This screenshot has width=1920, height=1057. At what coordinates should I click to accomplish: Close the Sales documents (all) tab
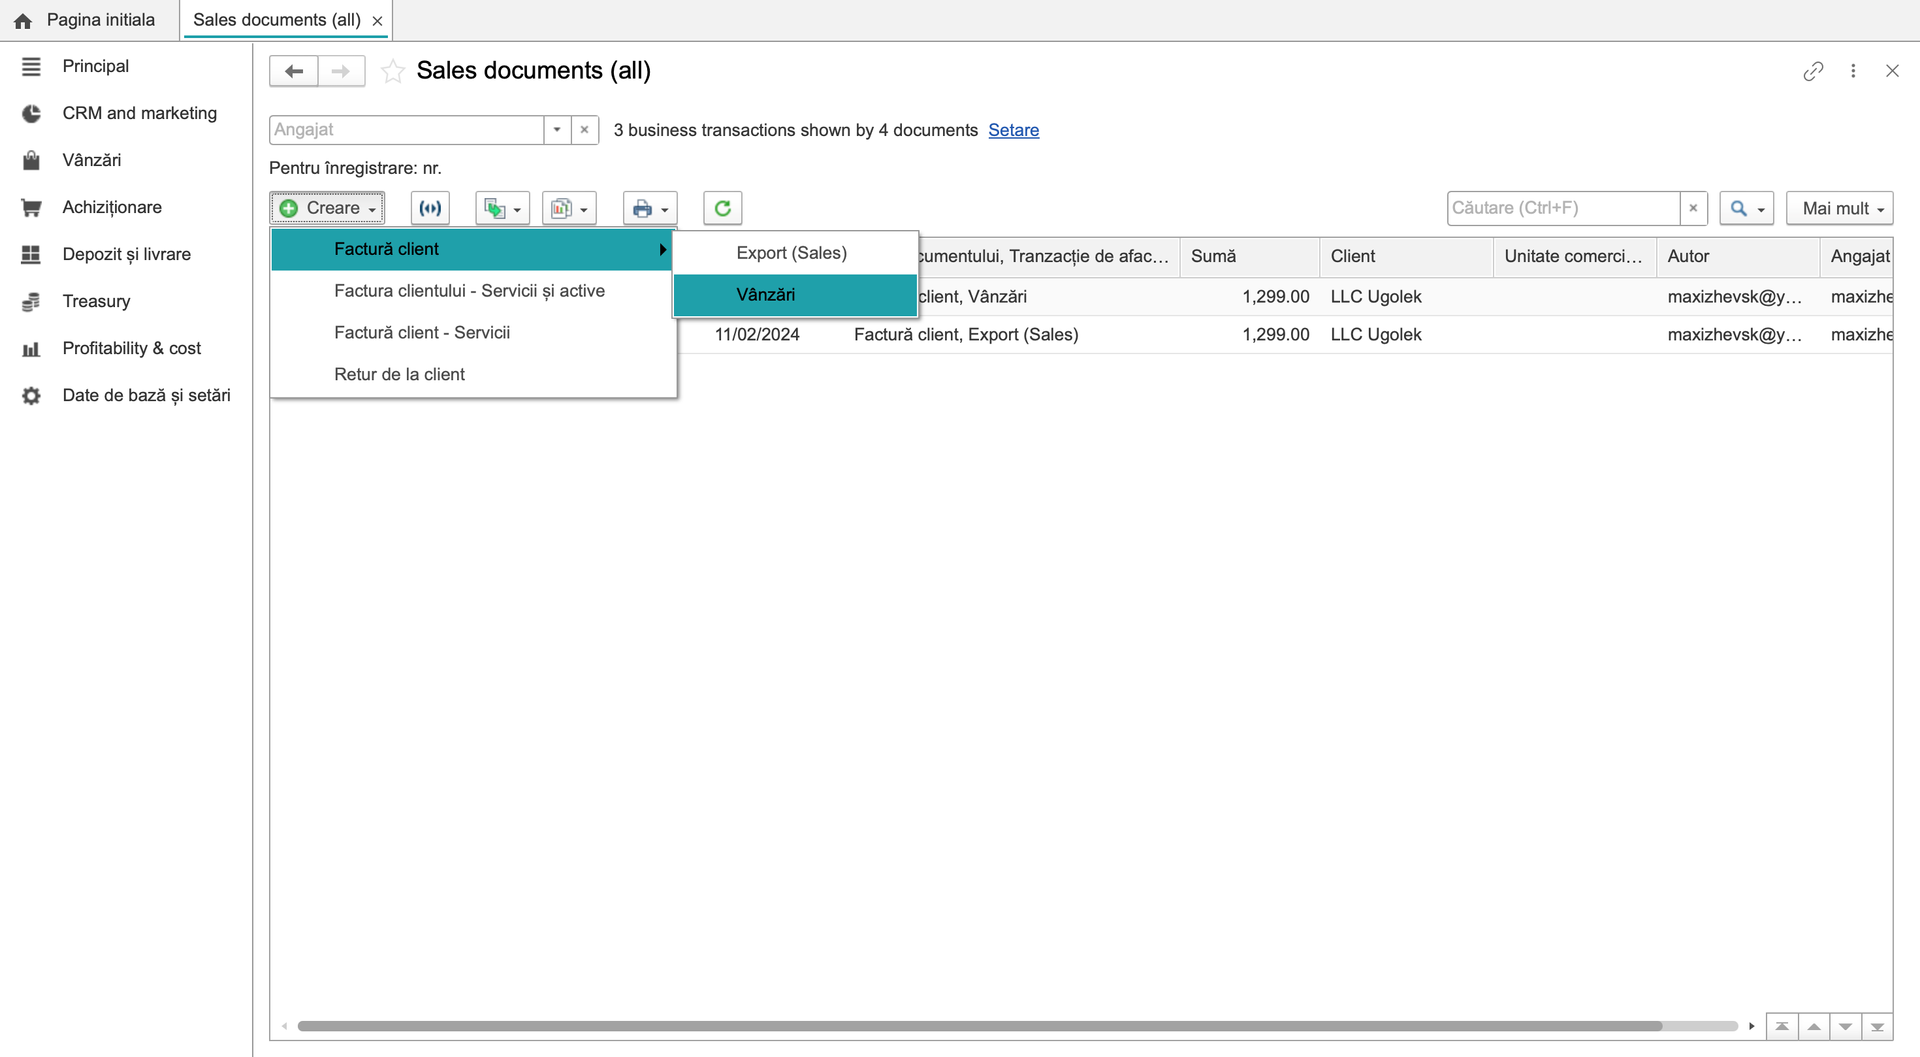tap(377, 21)
